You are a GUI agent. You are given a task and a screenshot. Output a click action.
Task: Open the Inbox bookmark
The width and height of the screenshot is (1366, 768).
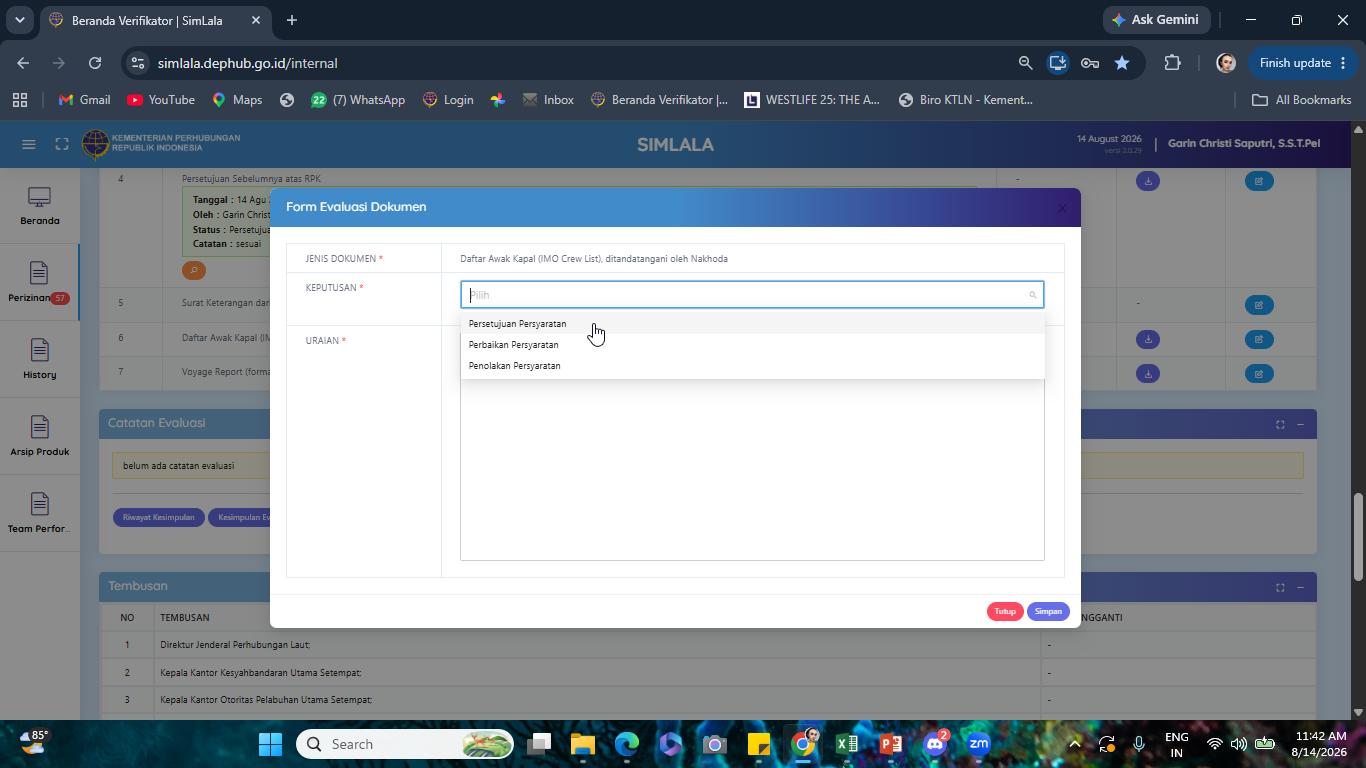coord(548,100)
